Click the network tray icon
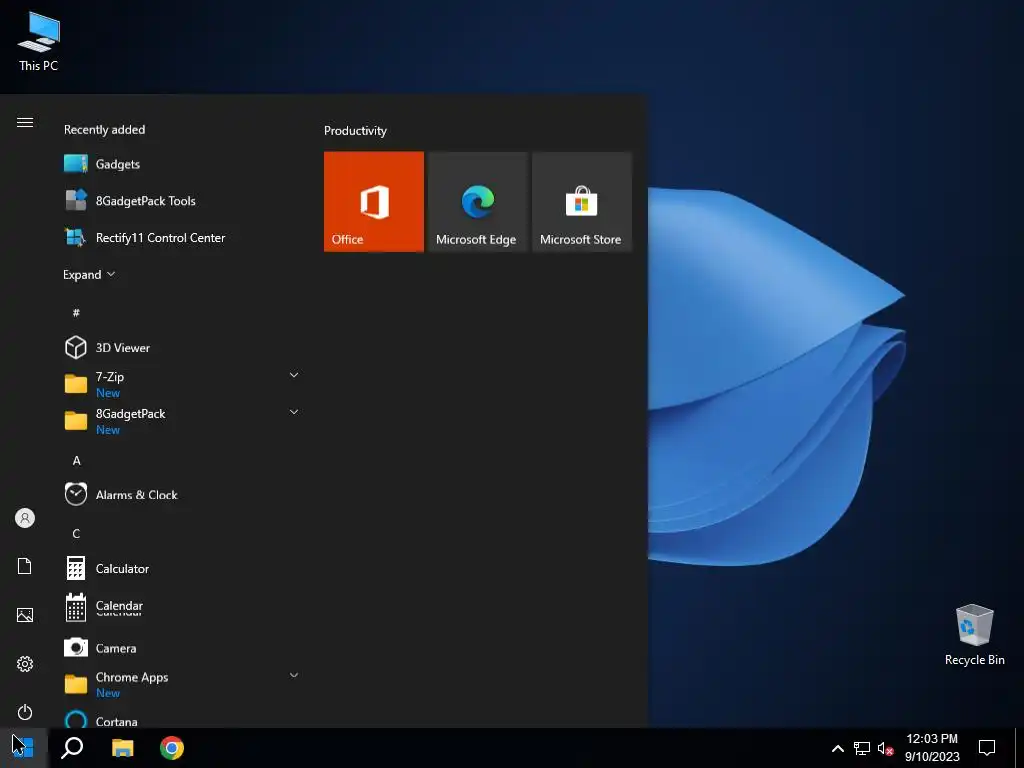Image resolution: width=1024 pixels, height=768 pixels. point(862,748)
